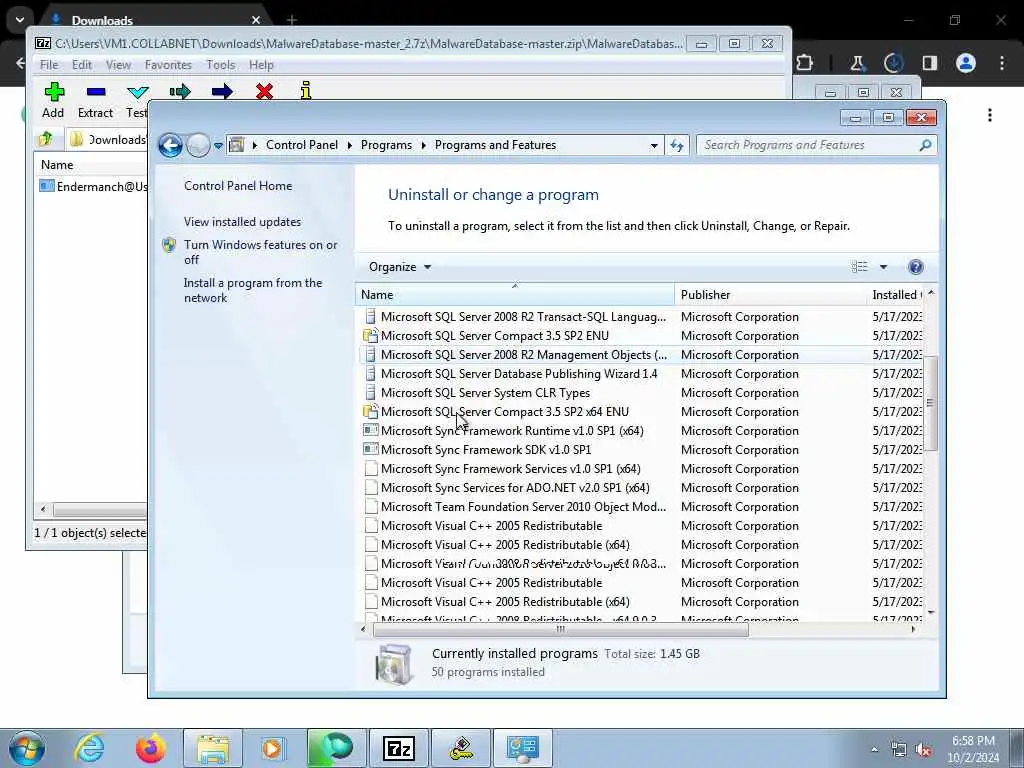Viewport: 1024px width, 768px height.
Task: Select Microsoft SQL Server System CLR Types
Action: coord(485,392)
